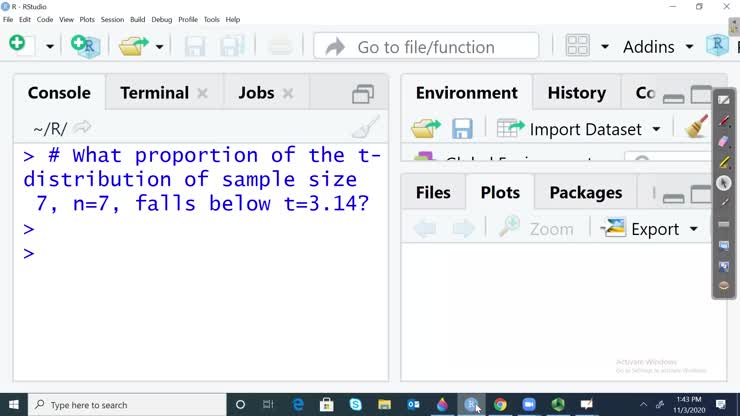The height and width of the screenshot is (416, 740).
Task: Open the Build menu
Action: [137, 19]
